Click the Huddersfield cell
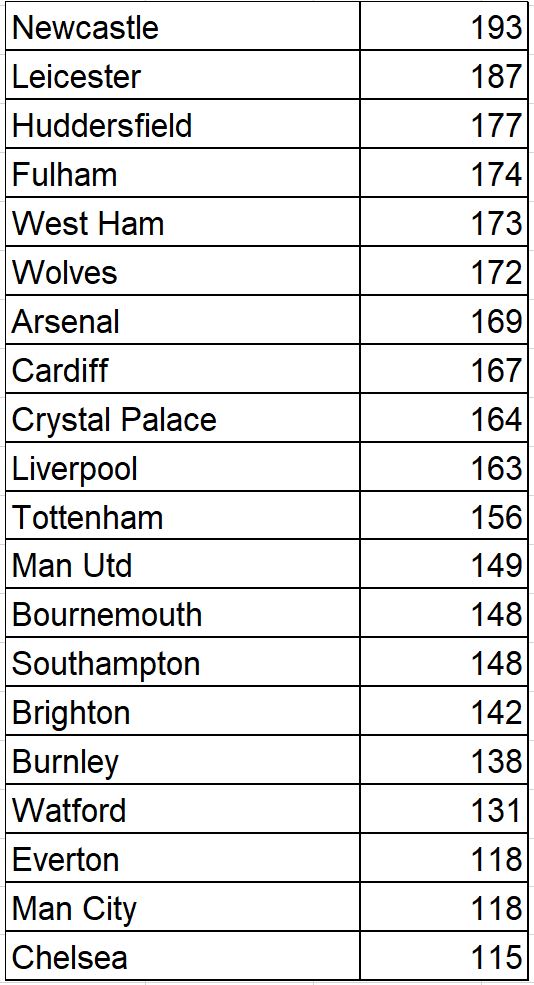This screenshot has width=534, height=985. [183, 124]
